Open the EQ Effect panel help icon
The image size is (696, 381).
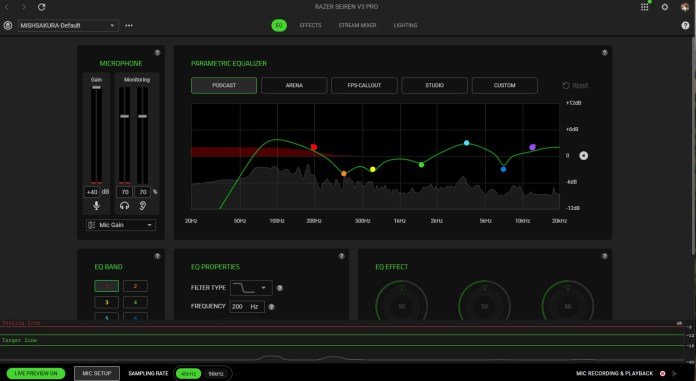[604, 256]
